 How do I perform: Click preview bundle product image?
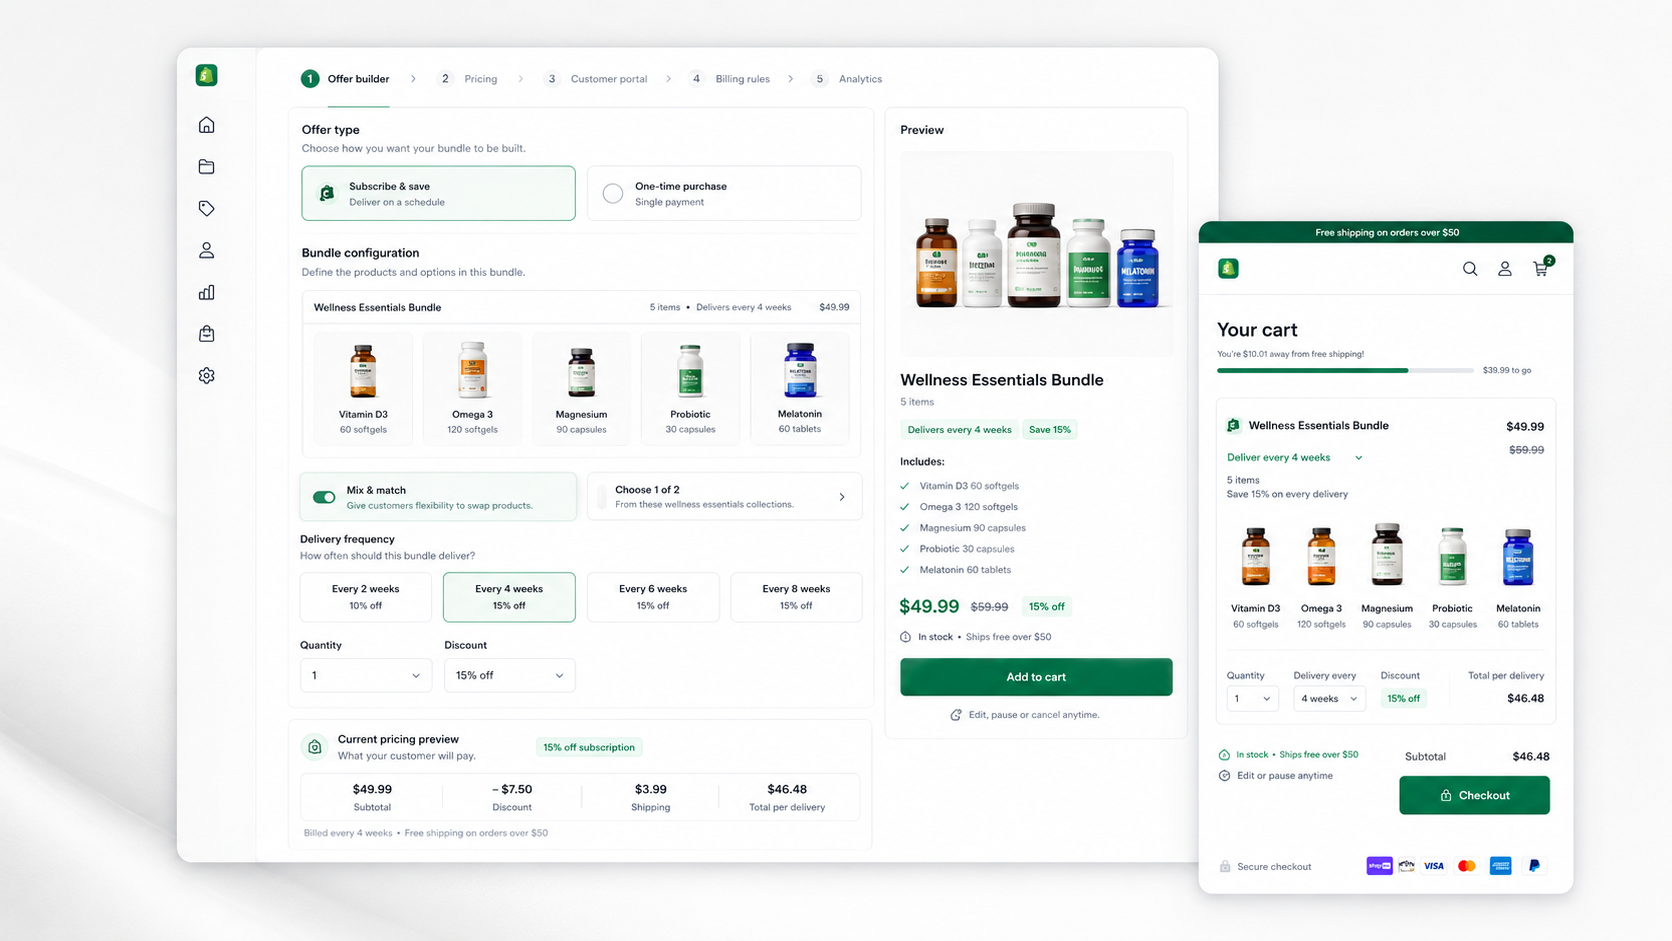1037,255
